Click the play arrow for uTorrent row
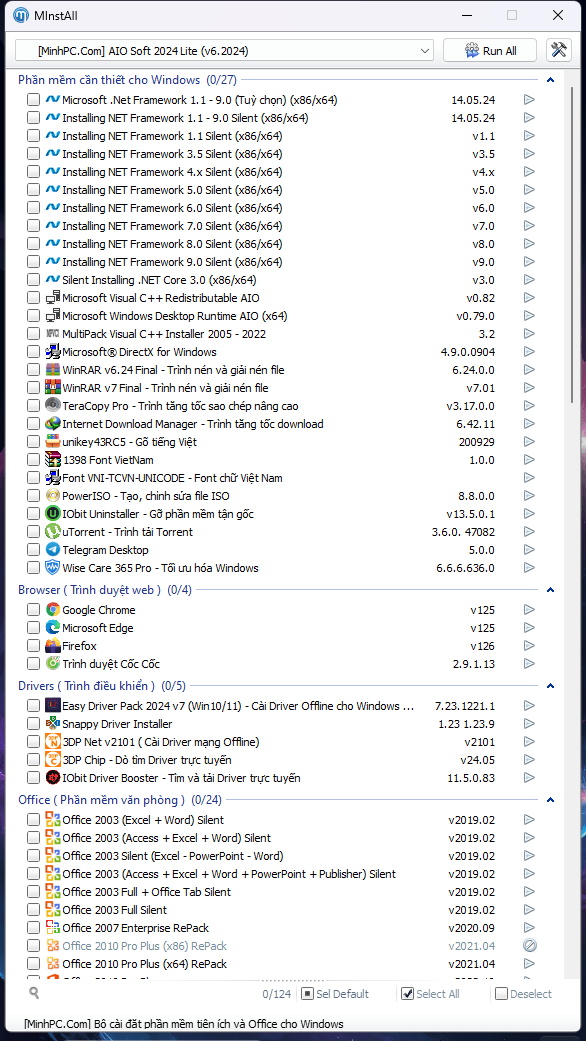Viewport: 586px width, 1041px height. [x=529, y=532]
